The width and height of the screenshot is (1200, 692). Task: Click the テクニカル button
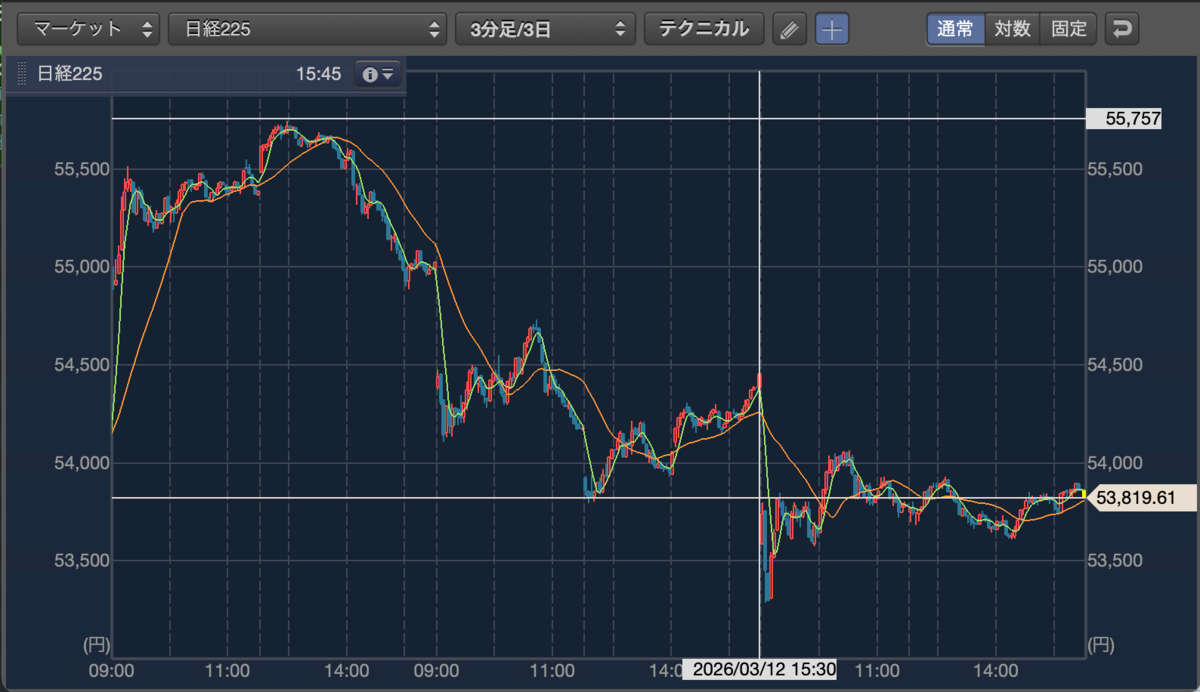tap(704, 29)
